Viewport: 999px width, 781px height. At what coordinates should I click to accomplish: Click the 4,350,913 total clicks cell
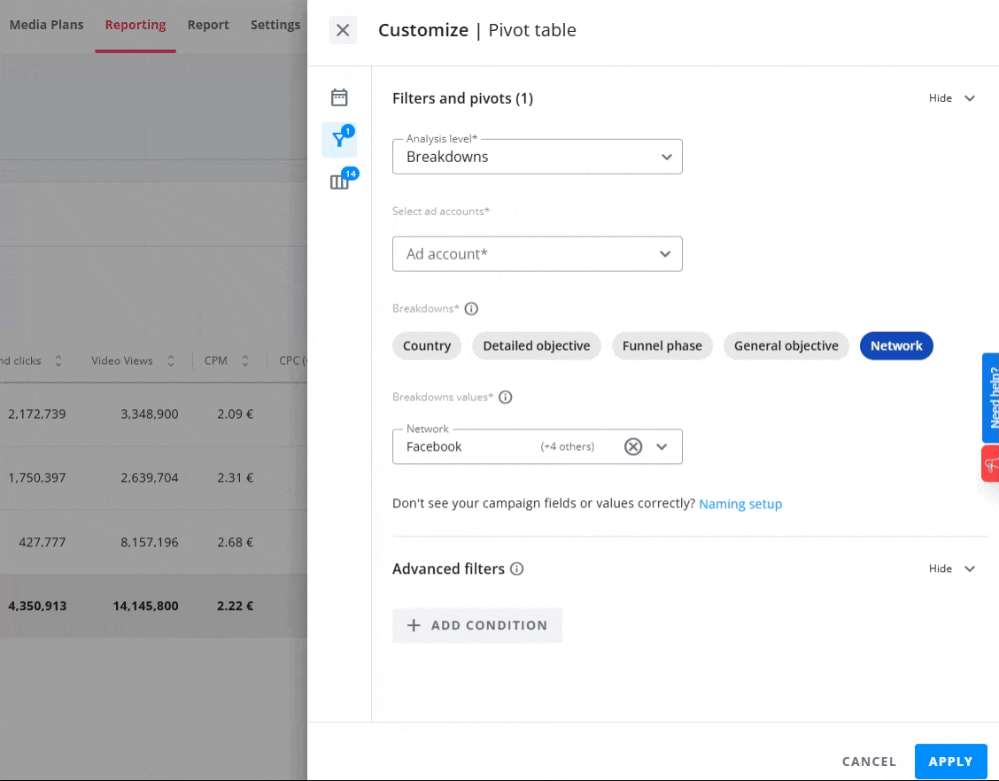(x=37, y=606)
